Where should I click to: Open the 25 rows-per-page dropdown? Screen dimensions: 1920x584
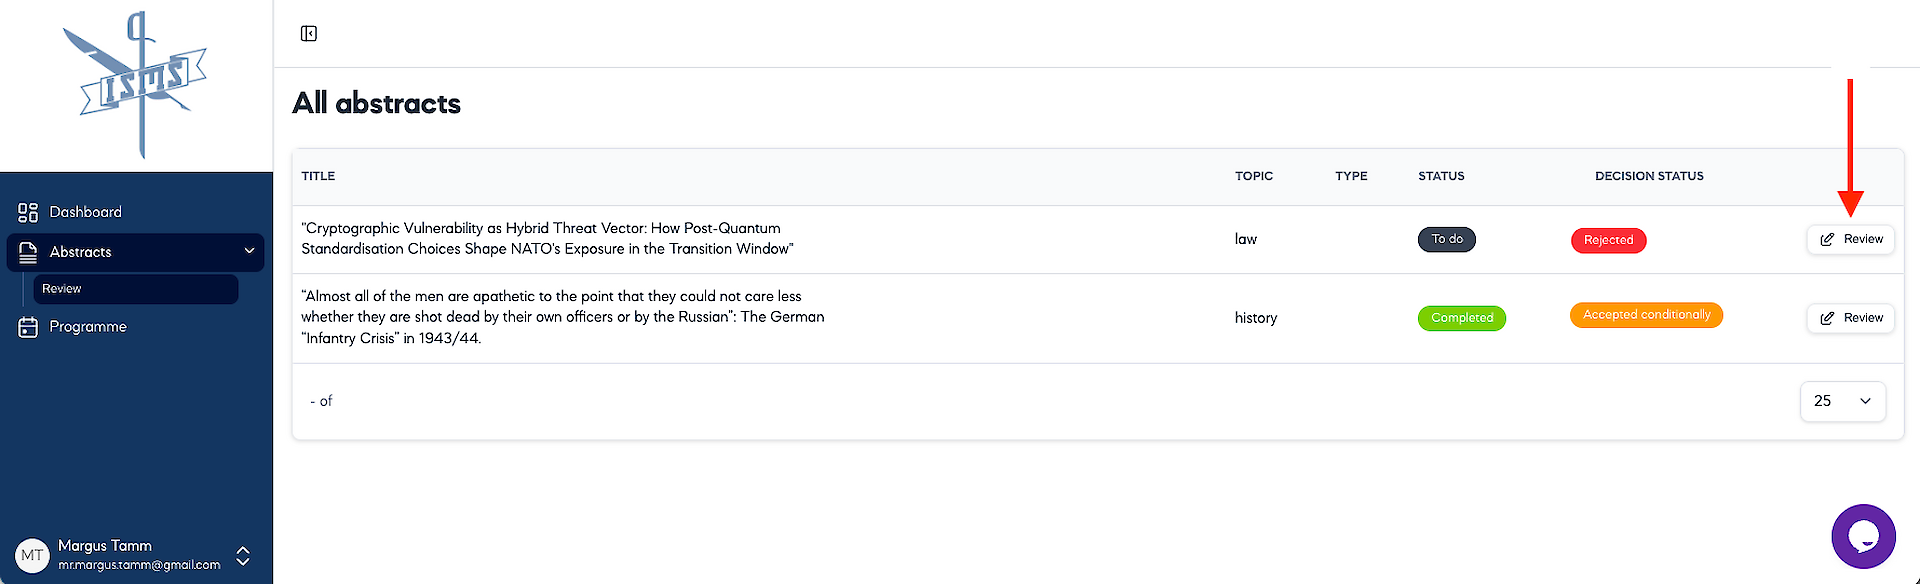click(1842, 401)
